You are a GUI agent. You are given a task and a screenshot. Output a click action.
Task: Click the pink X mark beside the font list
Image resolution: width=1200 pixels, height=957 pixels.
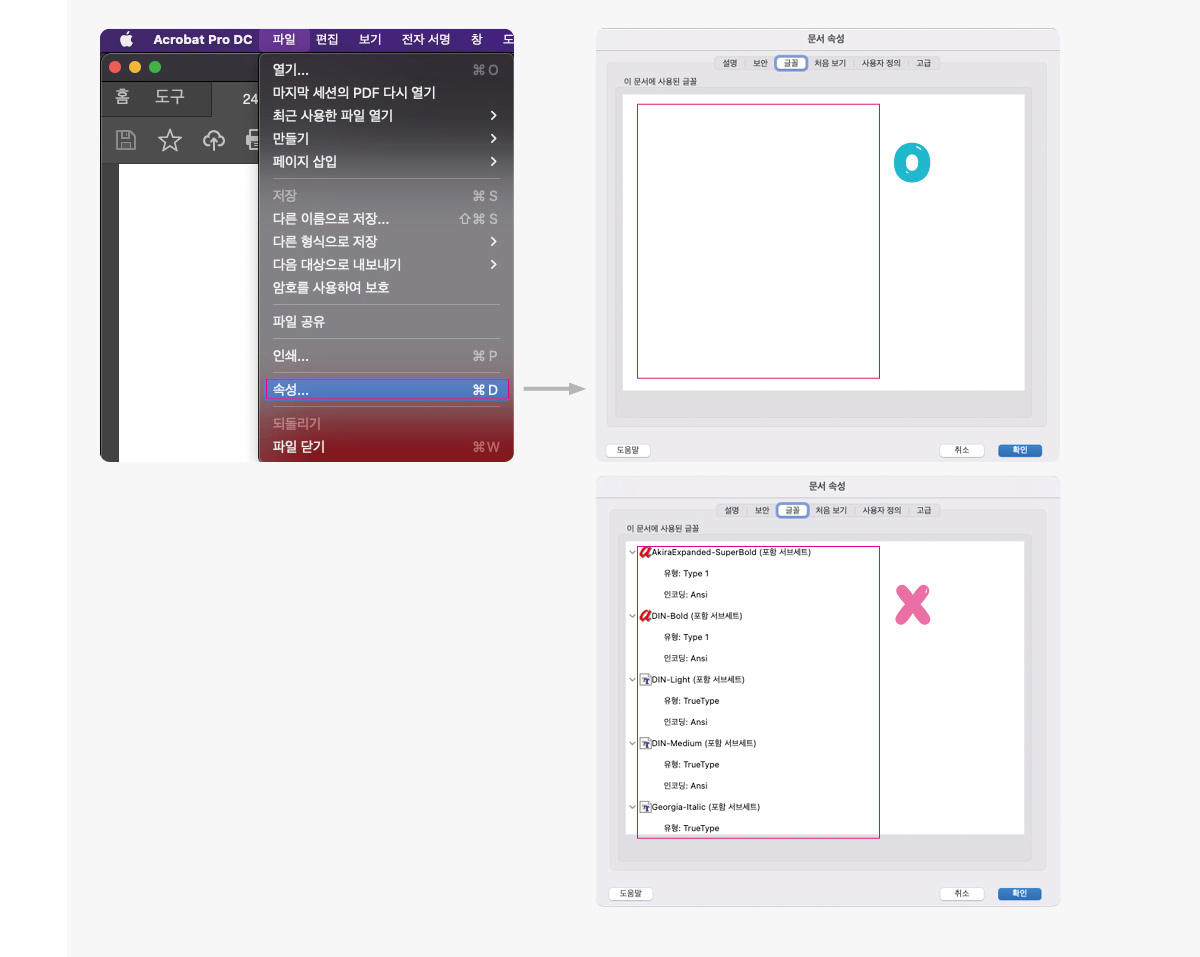912,605
